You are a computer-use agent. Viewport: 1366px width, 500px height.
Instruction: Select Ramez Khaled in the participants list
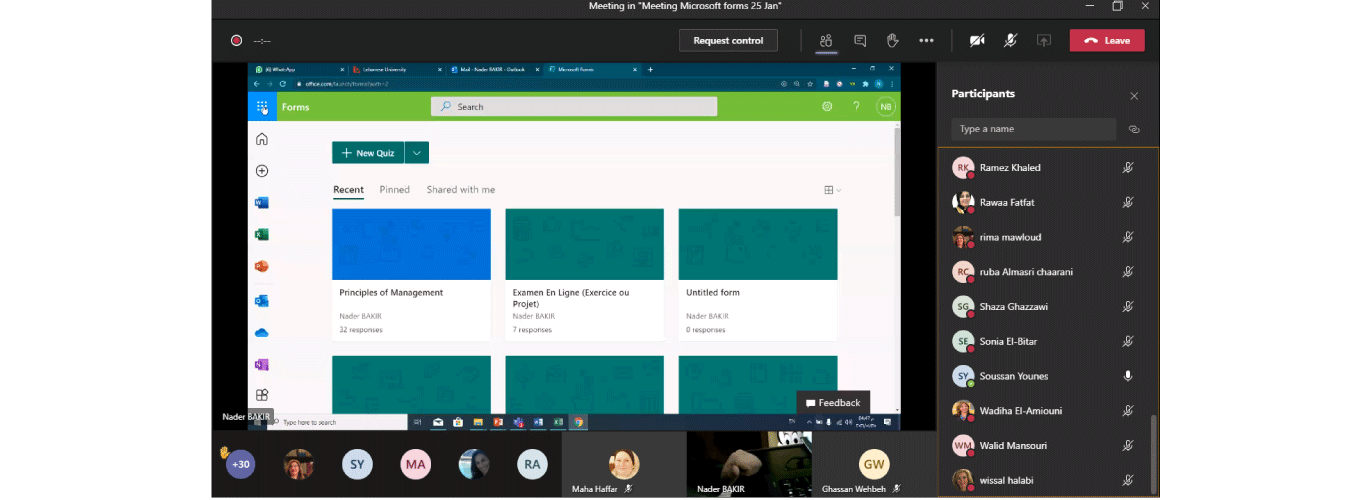1010,168
